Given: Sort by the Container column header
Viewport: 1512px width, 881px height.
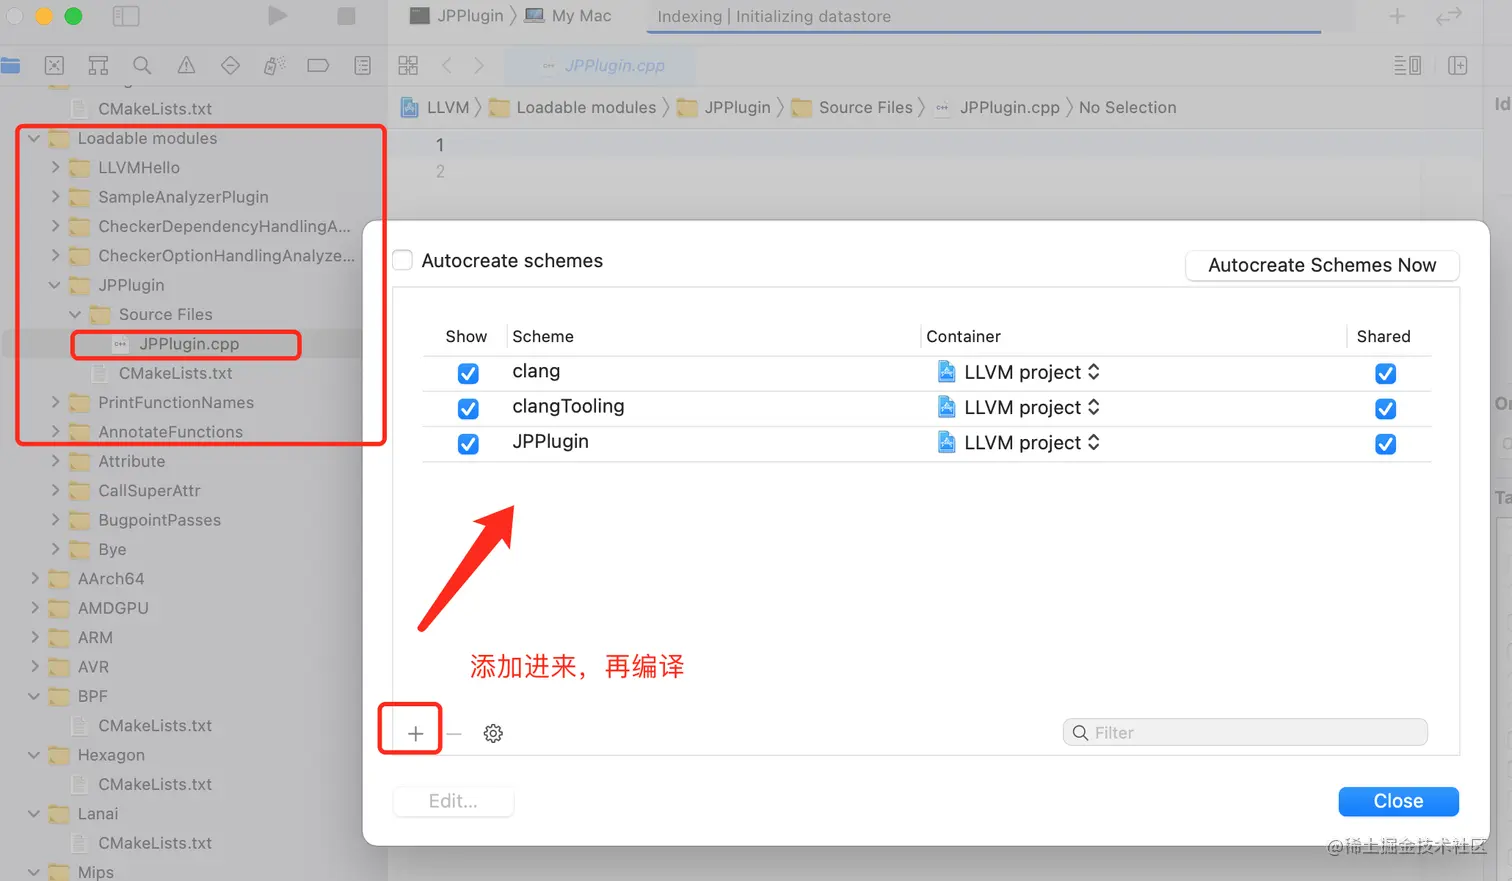Looking at the screenshot, I should 963,336.
